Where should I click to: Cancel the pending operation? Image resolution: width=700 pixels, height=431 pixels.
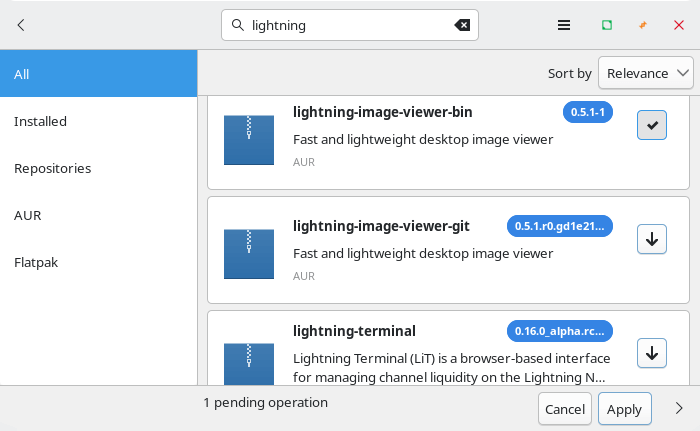click(x=564, y=409)
